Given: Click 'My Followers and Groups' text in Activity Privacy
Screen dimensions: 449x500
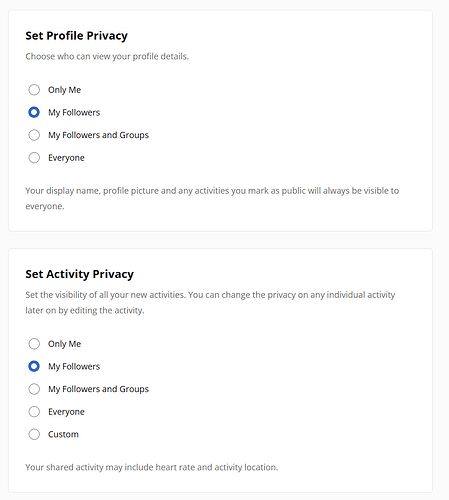Looking at the screenshot, I should [x=98, y=389].
